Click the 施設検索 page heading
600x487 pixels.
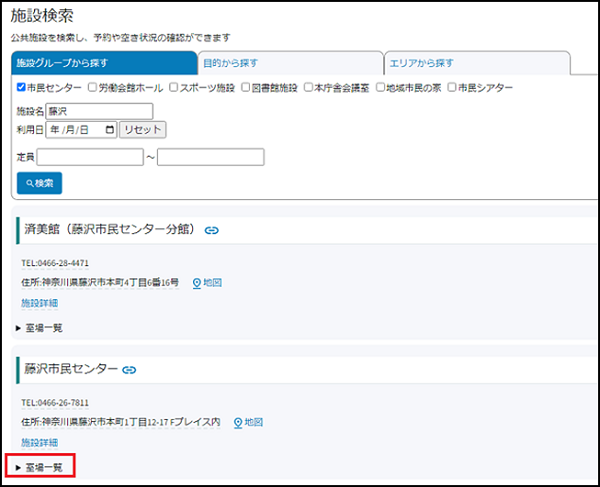(42, 16)
